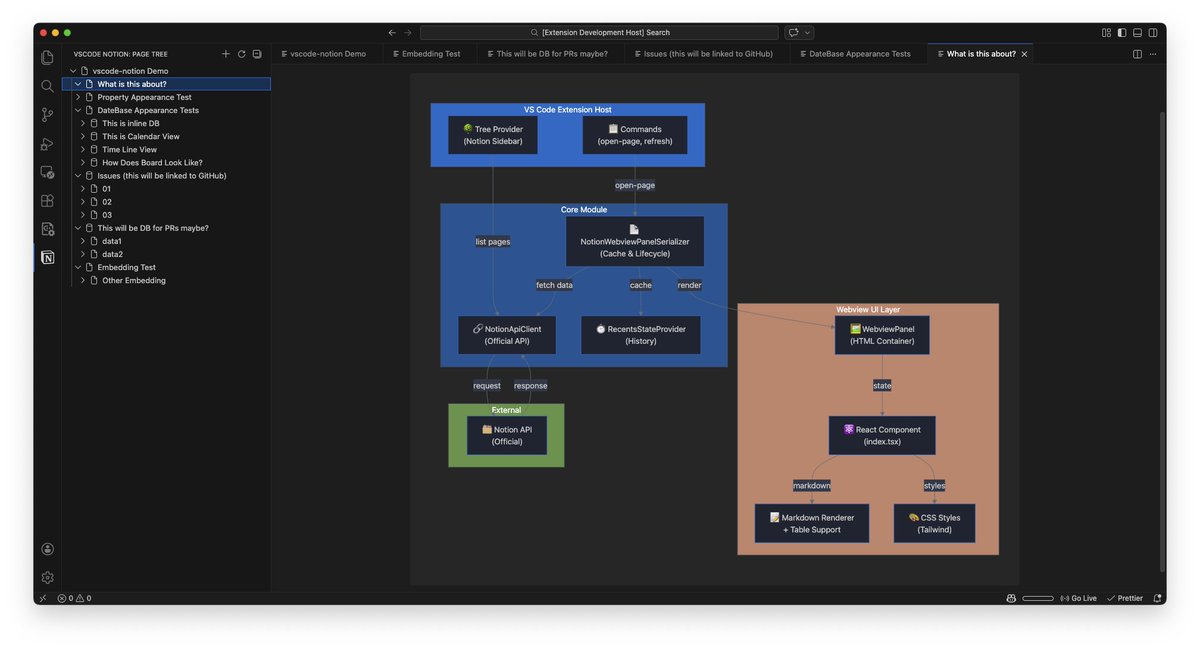Open Copilot chat dropdown arrow

[x=808, y=33]
